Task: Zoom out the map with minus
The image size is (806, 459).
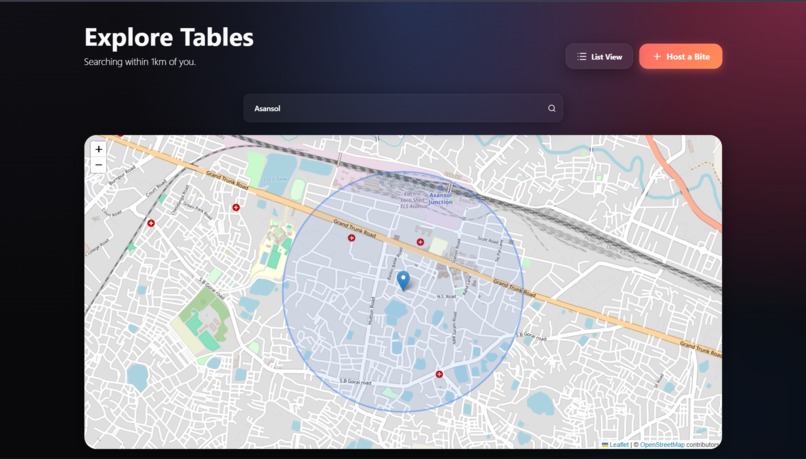Action: [99, 165]
